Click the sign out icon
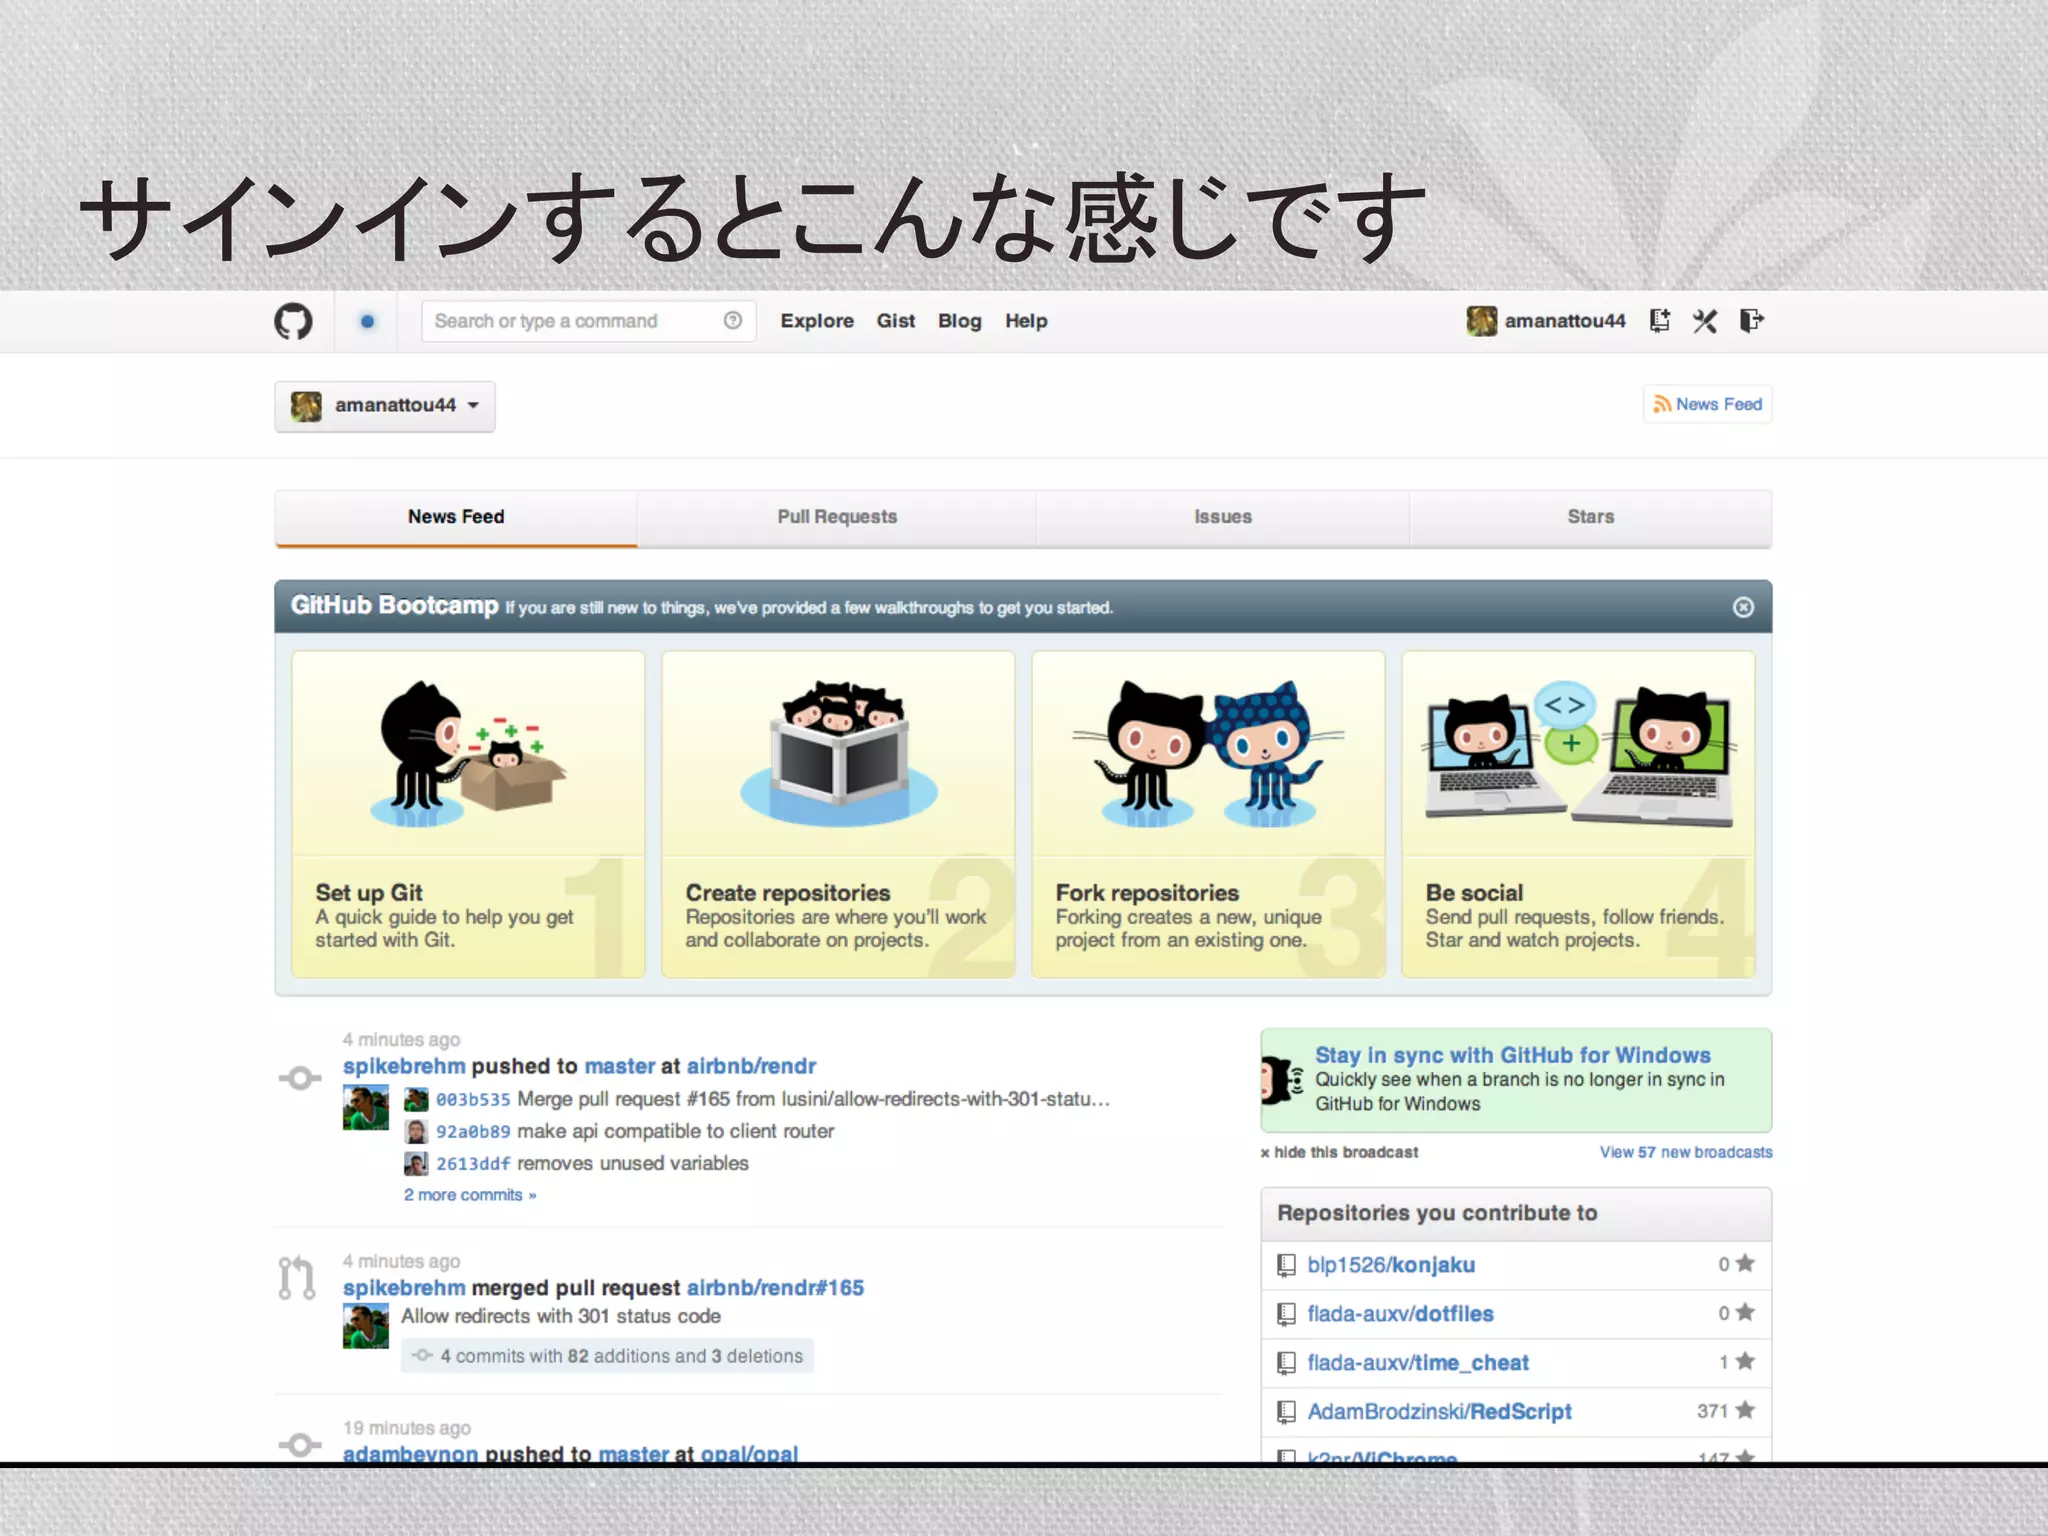 tap(1751, 320)
